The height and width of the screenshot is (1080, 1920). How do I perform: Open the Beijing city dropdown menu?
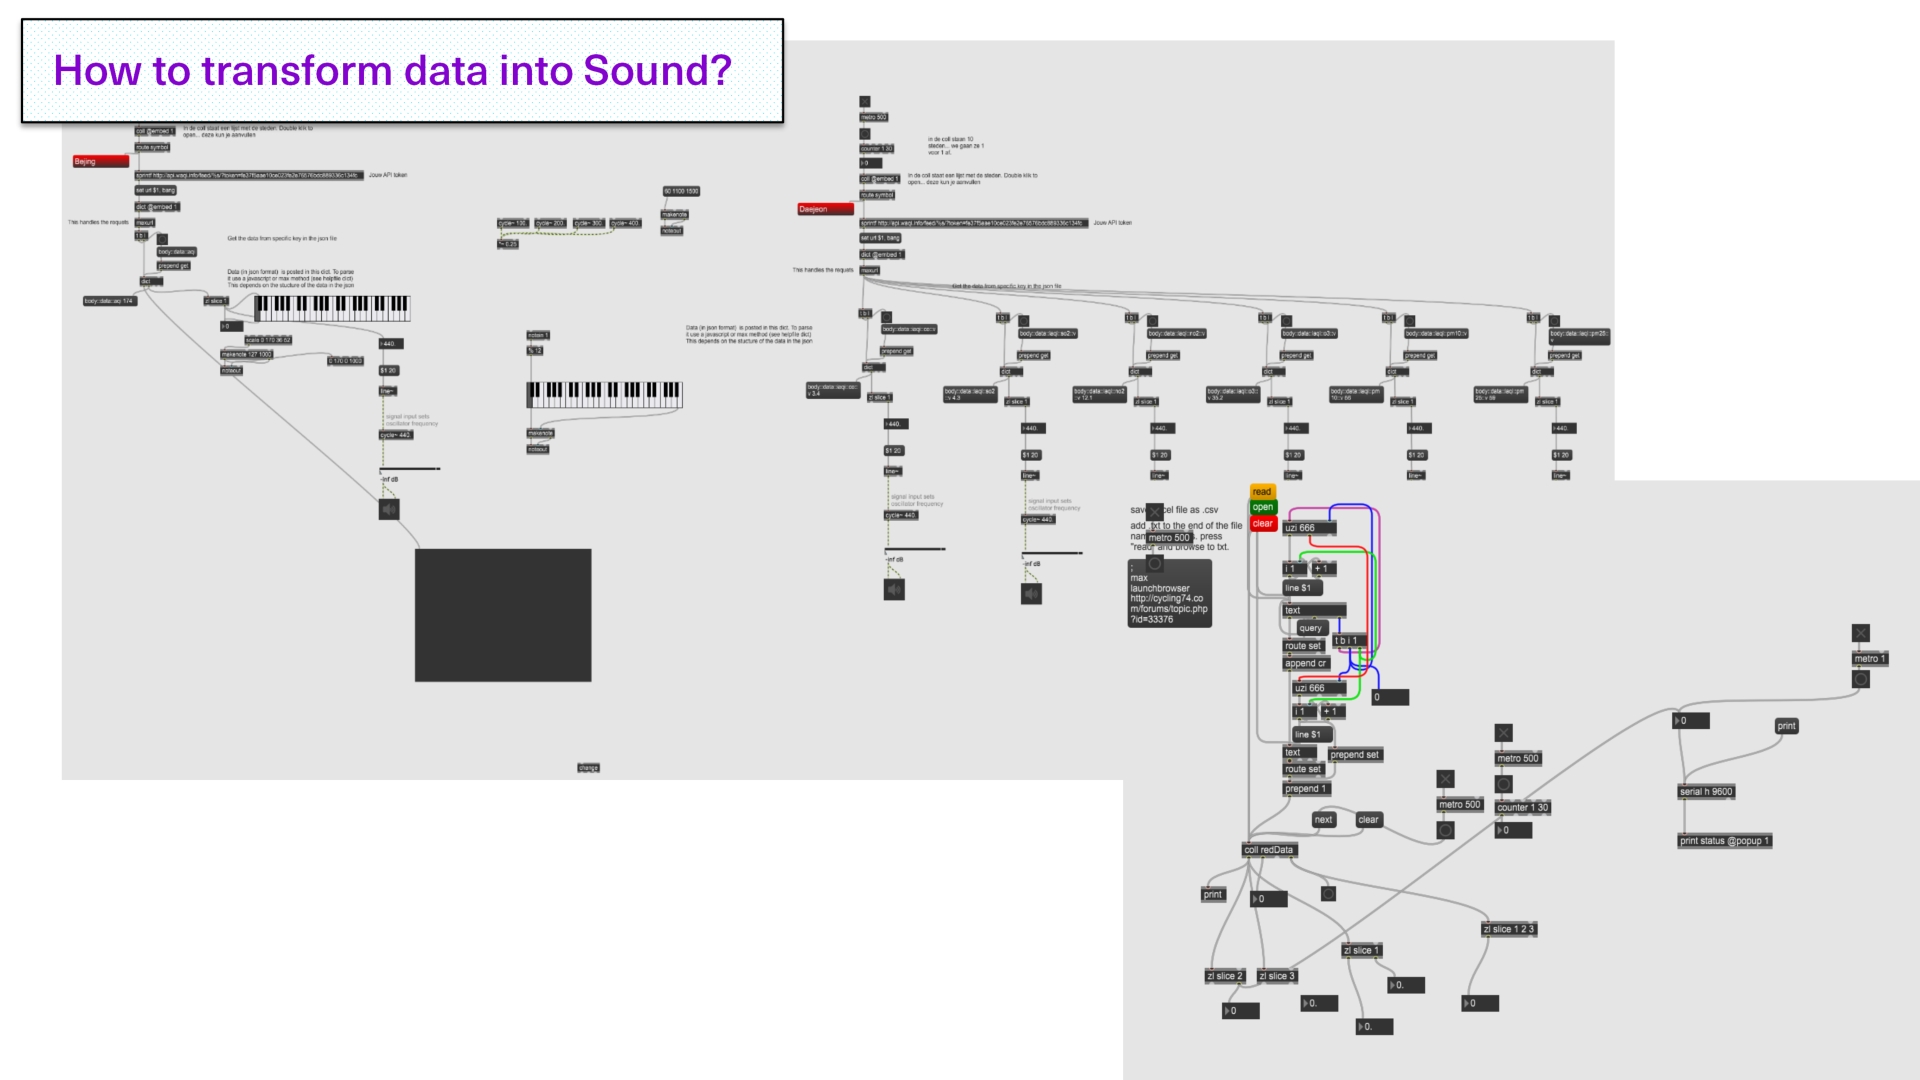point(101,161)
